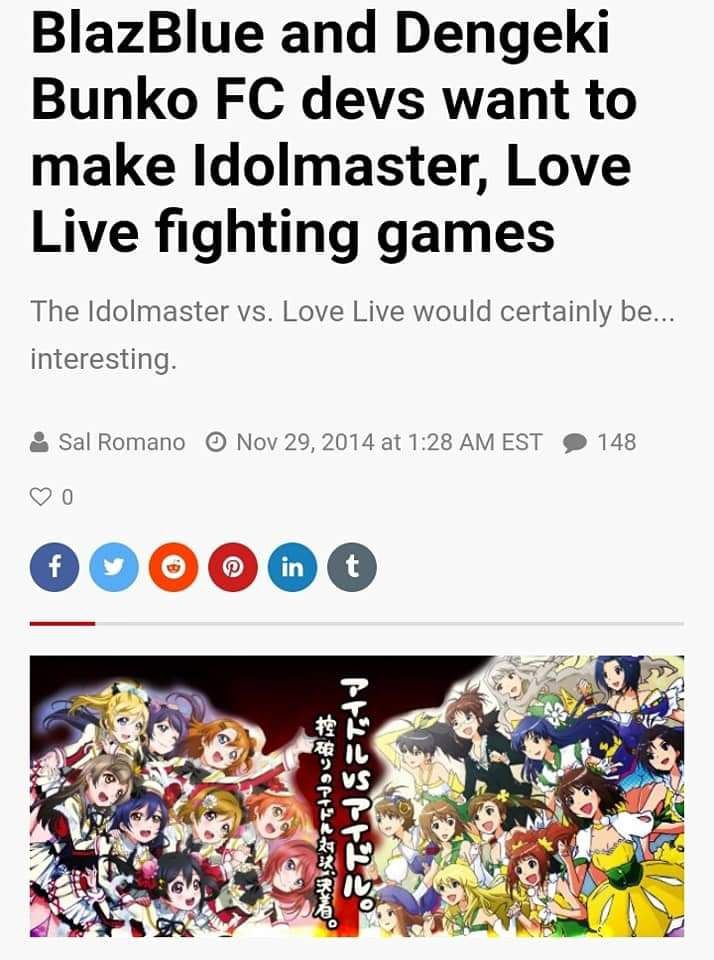Screen dimensions: 714x960
Task: Post the article to Reddit
Action: coord(173,567)
